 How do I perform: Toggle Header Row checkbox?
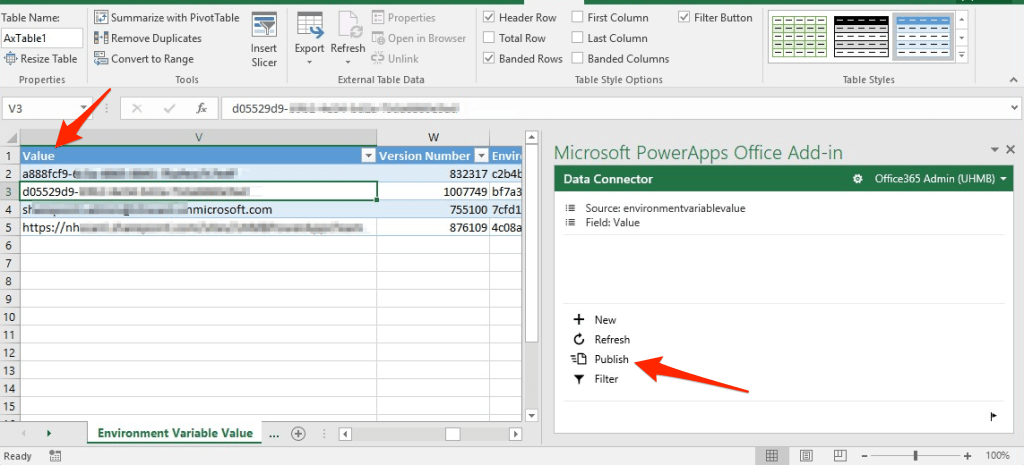[489, 18]
